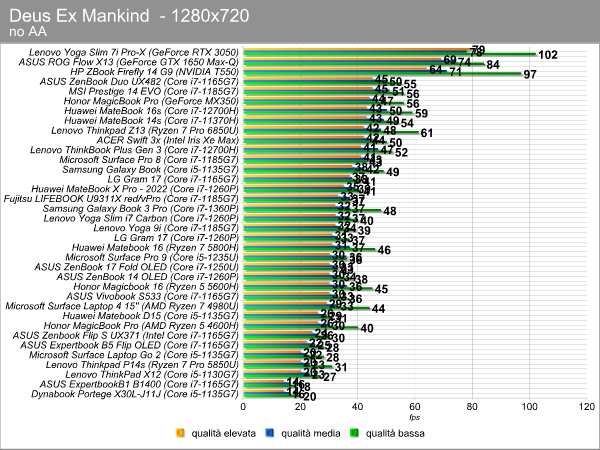Select LG Gram 17 (Core i7-1165G7) label
600x450 pixels.
(x=173, y=179)
